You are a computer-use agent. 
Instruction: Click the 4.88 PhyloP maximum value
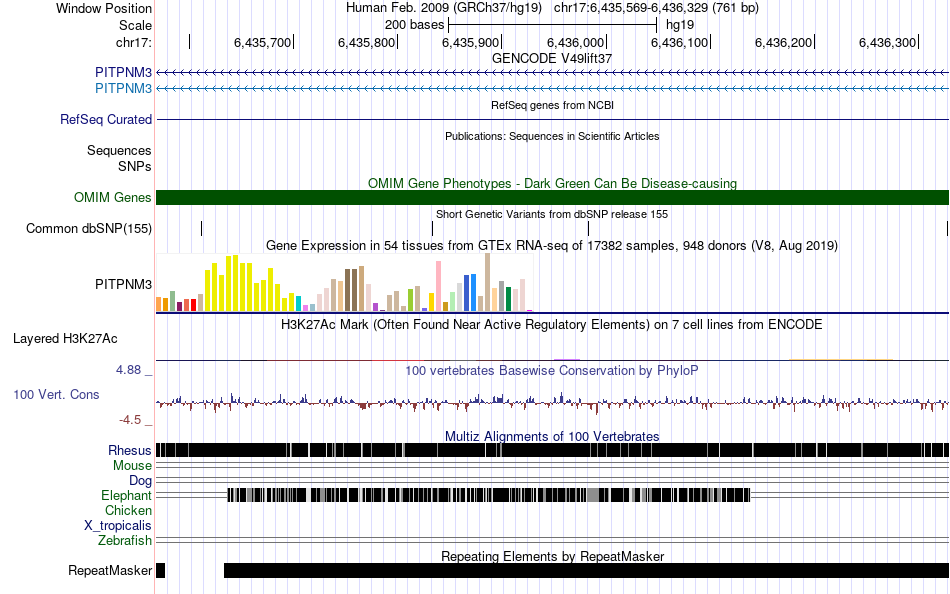click(128, 370)
